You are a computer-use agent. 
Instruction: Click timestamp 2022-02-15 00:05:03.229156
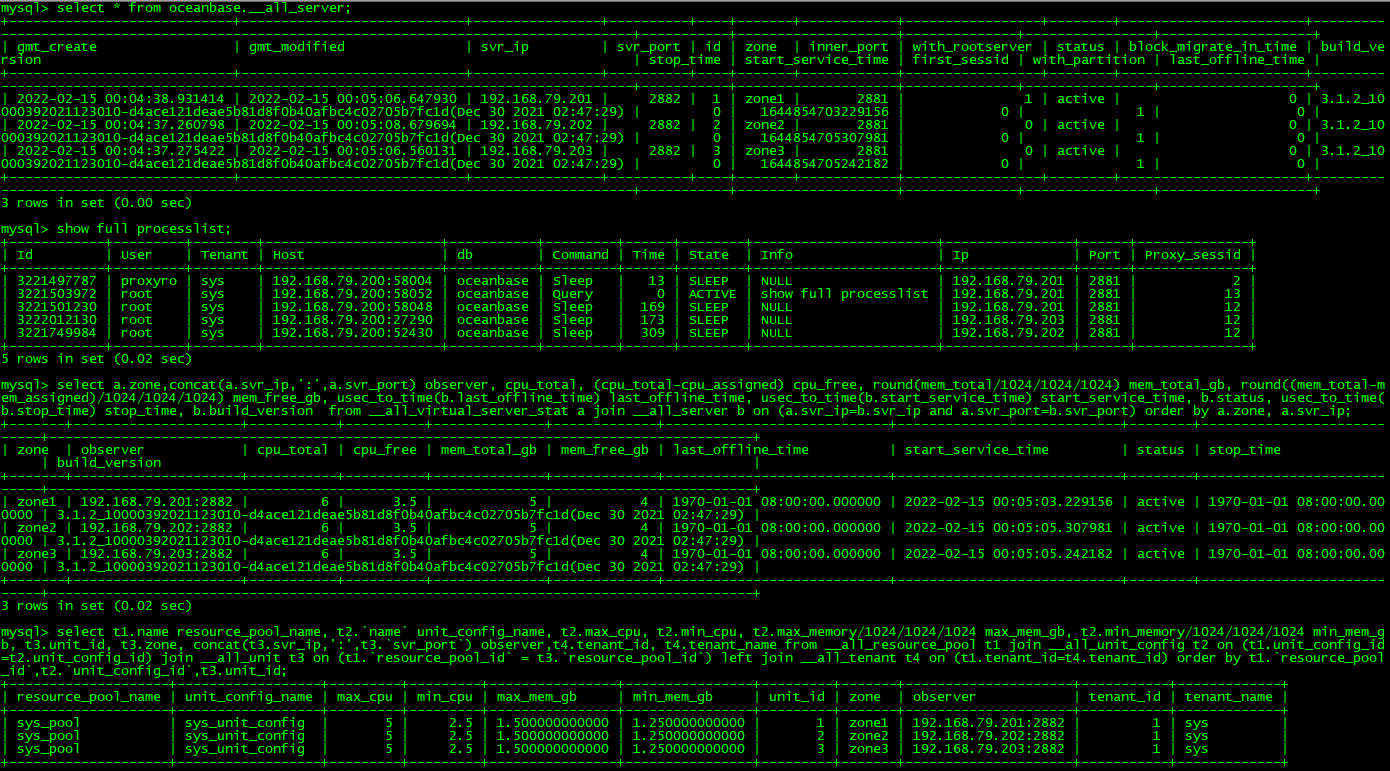(1009, 502)
